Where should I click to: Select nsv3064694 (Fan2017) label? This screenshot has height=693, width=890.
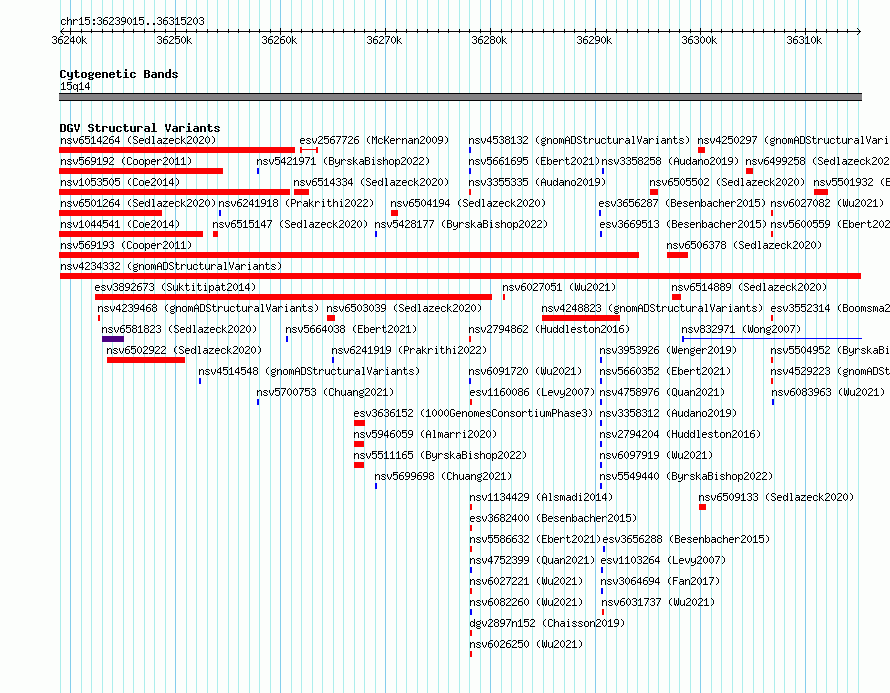660,581
